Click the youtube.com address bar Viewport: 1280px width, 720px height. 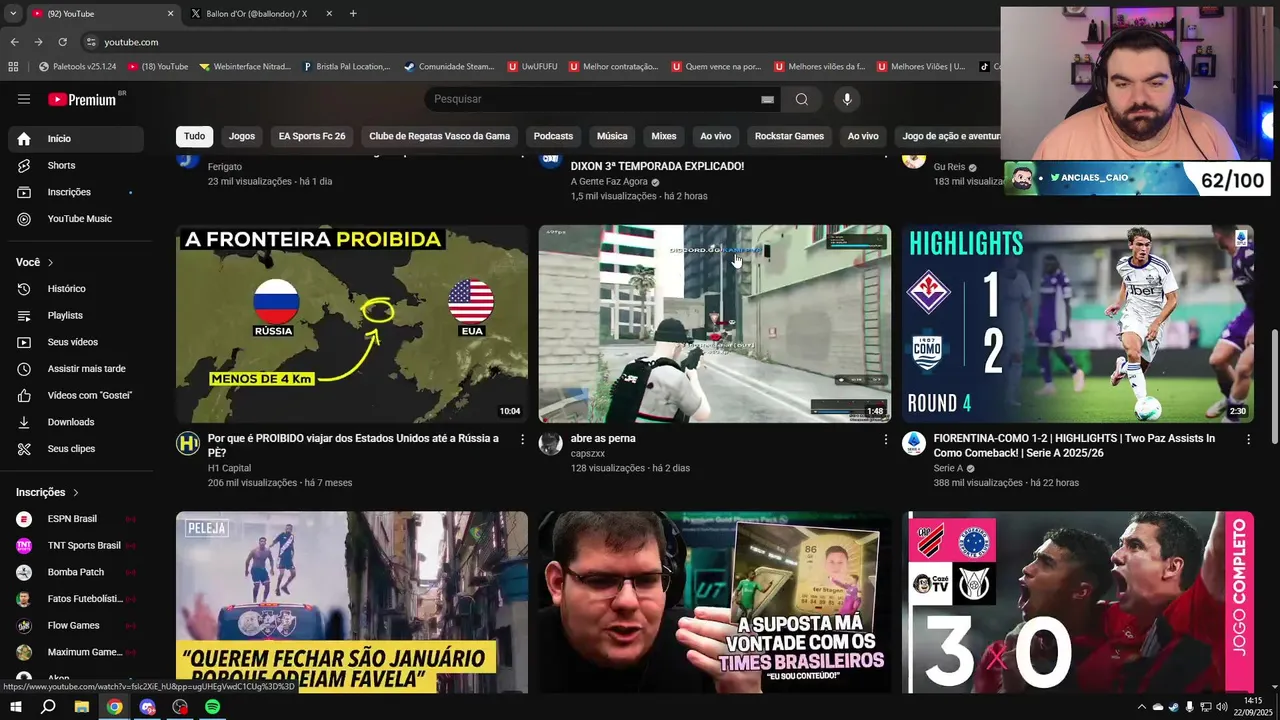coord(131,42)
